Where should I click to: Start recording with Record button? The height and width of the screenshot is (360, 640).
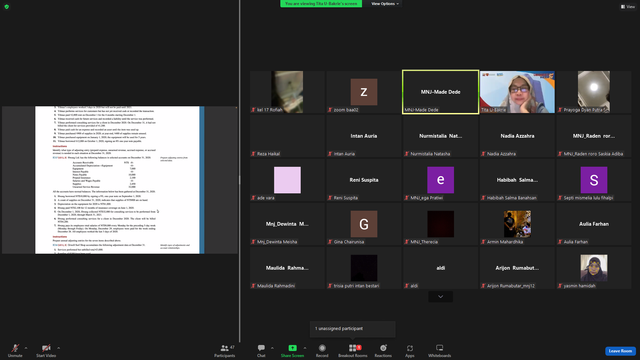click(322, 350)
